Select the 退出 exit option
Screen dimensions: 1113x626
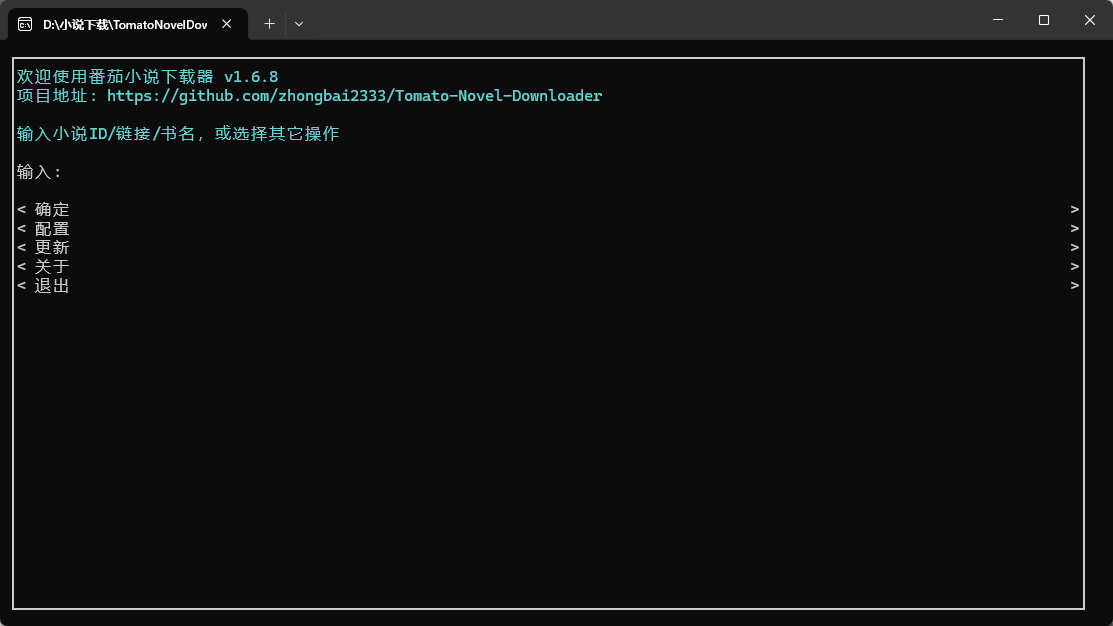[x=548, y=285]
